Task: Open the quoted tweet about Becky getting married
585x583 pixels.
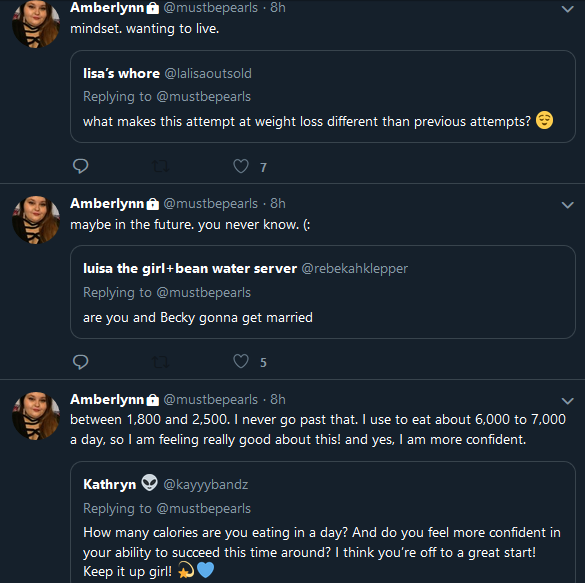Action: click(323, 292)
